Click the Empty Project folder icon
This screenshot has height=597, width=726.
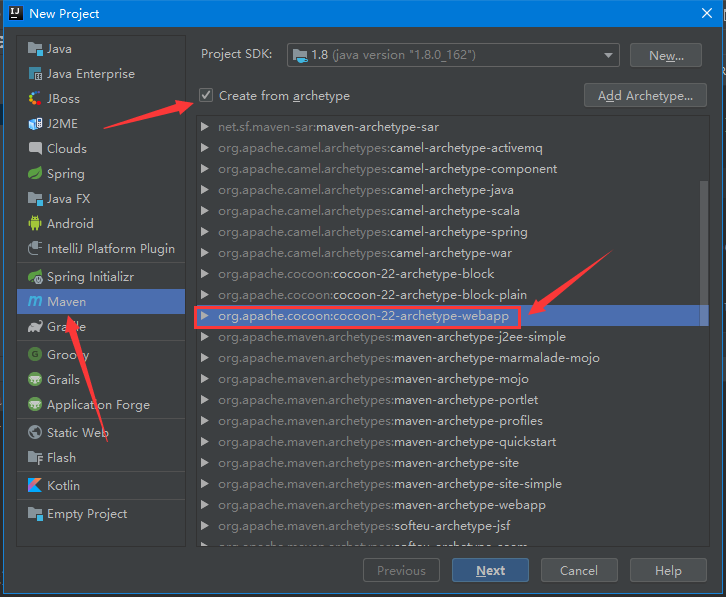[35, 514]
